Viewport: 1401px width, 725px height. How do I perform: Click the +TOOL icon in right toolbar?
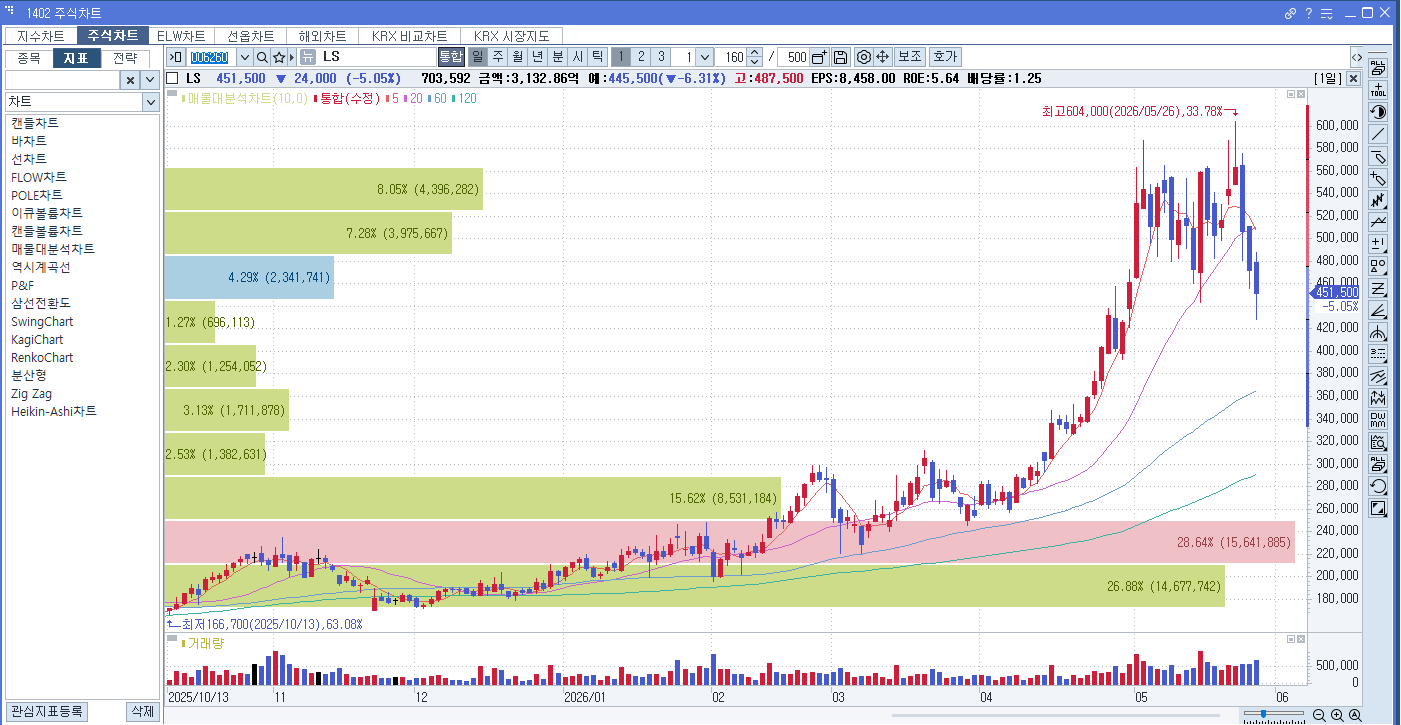tap(1378, 90)
